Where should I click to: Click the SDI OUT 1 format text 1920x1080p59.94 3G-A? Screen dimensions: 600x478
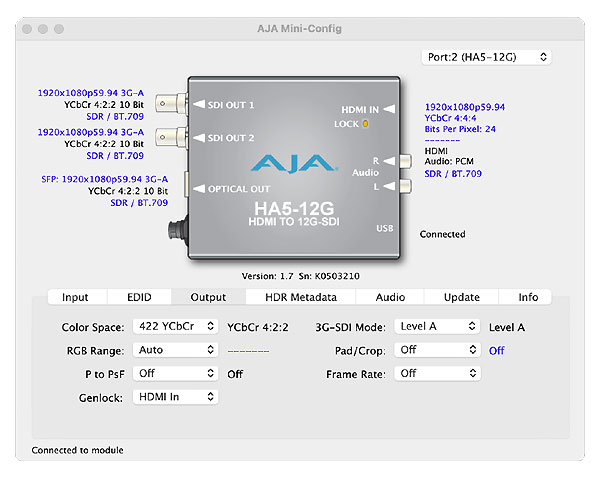pyautogui.click(x=91, y=93)
